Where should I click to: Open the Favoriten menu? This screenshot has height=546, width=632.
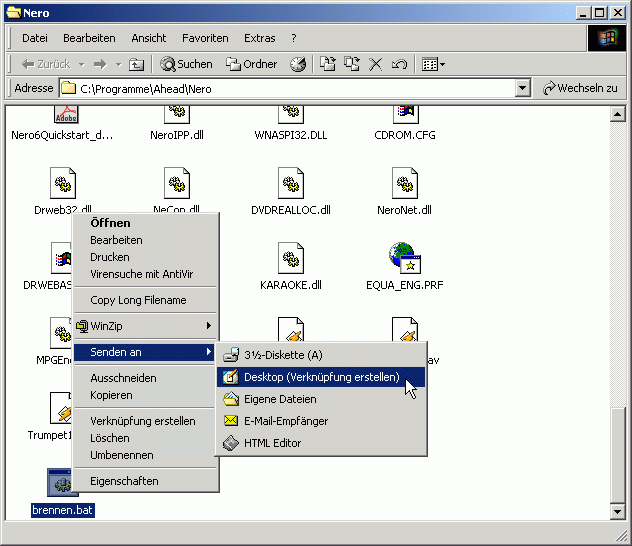205,38
